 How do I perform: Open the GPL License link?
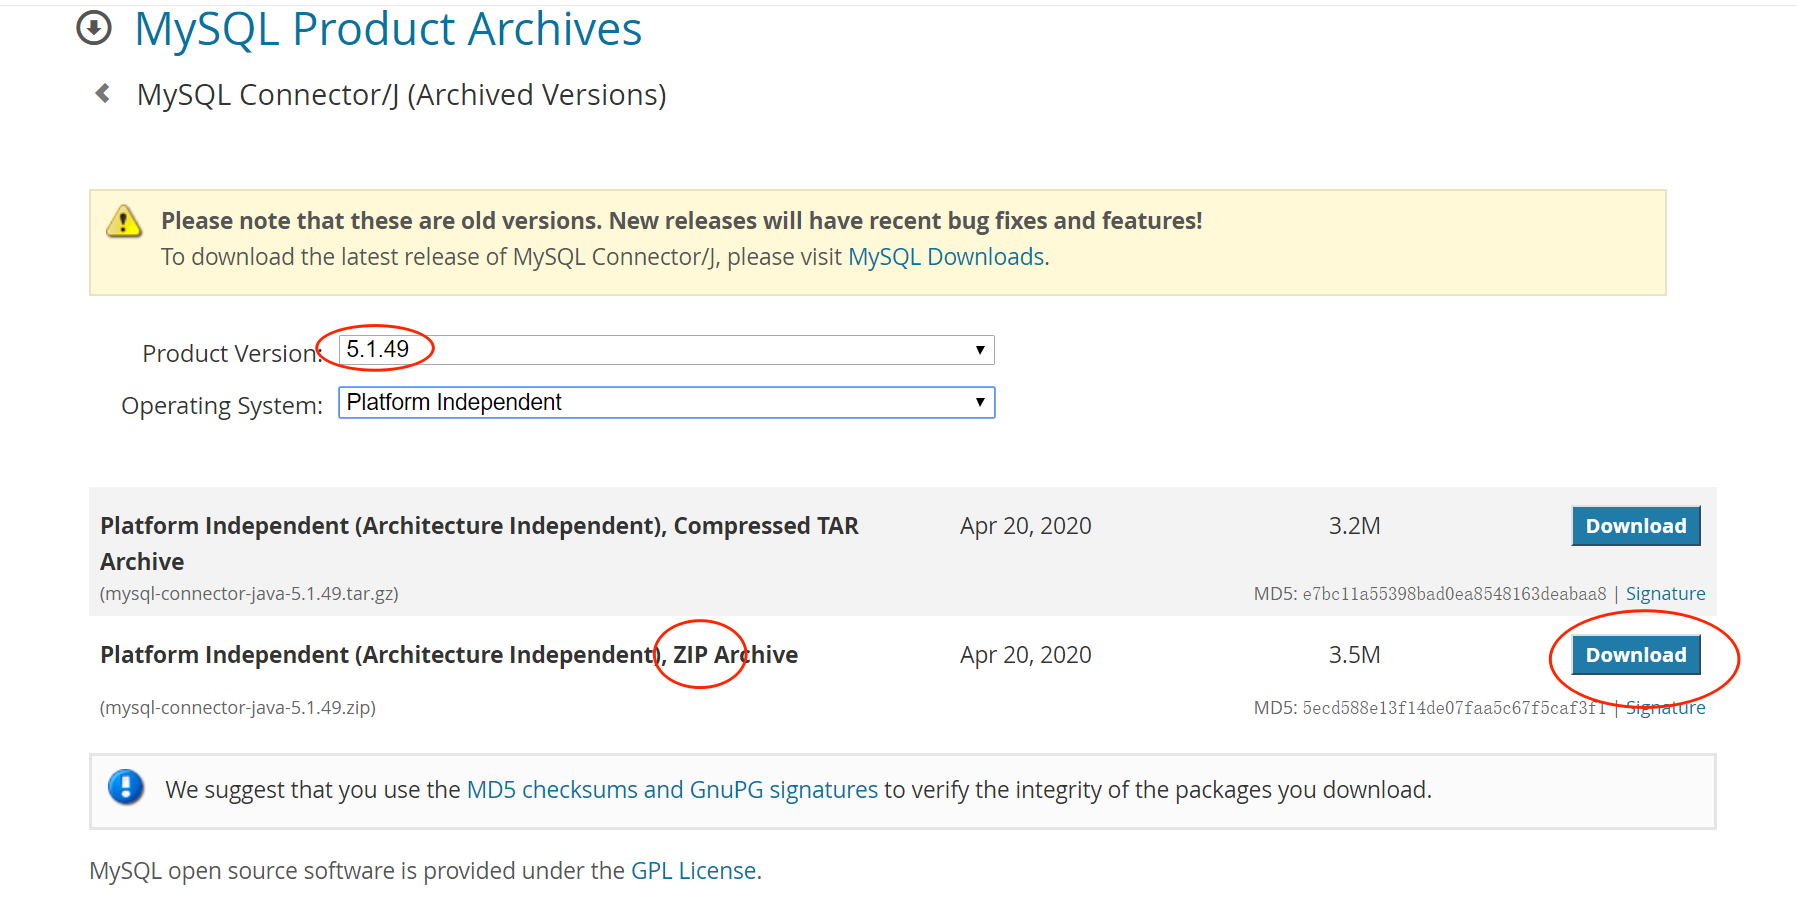[x=693, y=871]
